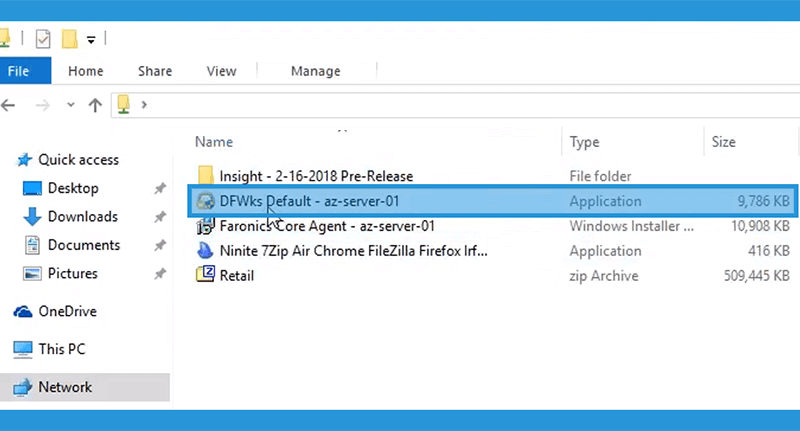The height and width of the screenshot is (431, 800).
Task: Sort files by Size column header
Action: point(723,142)
